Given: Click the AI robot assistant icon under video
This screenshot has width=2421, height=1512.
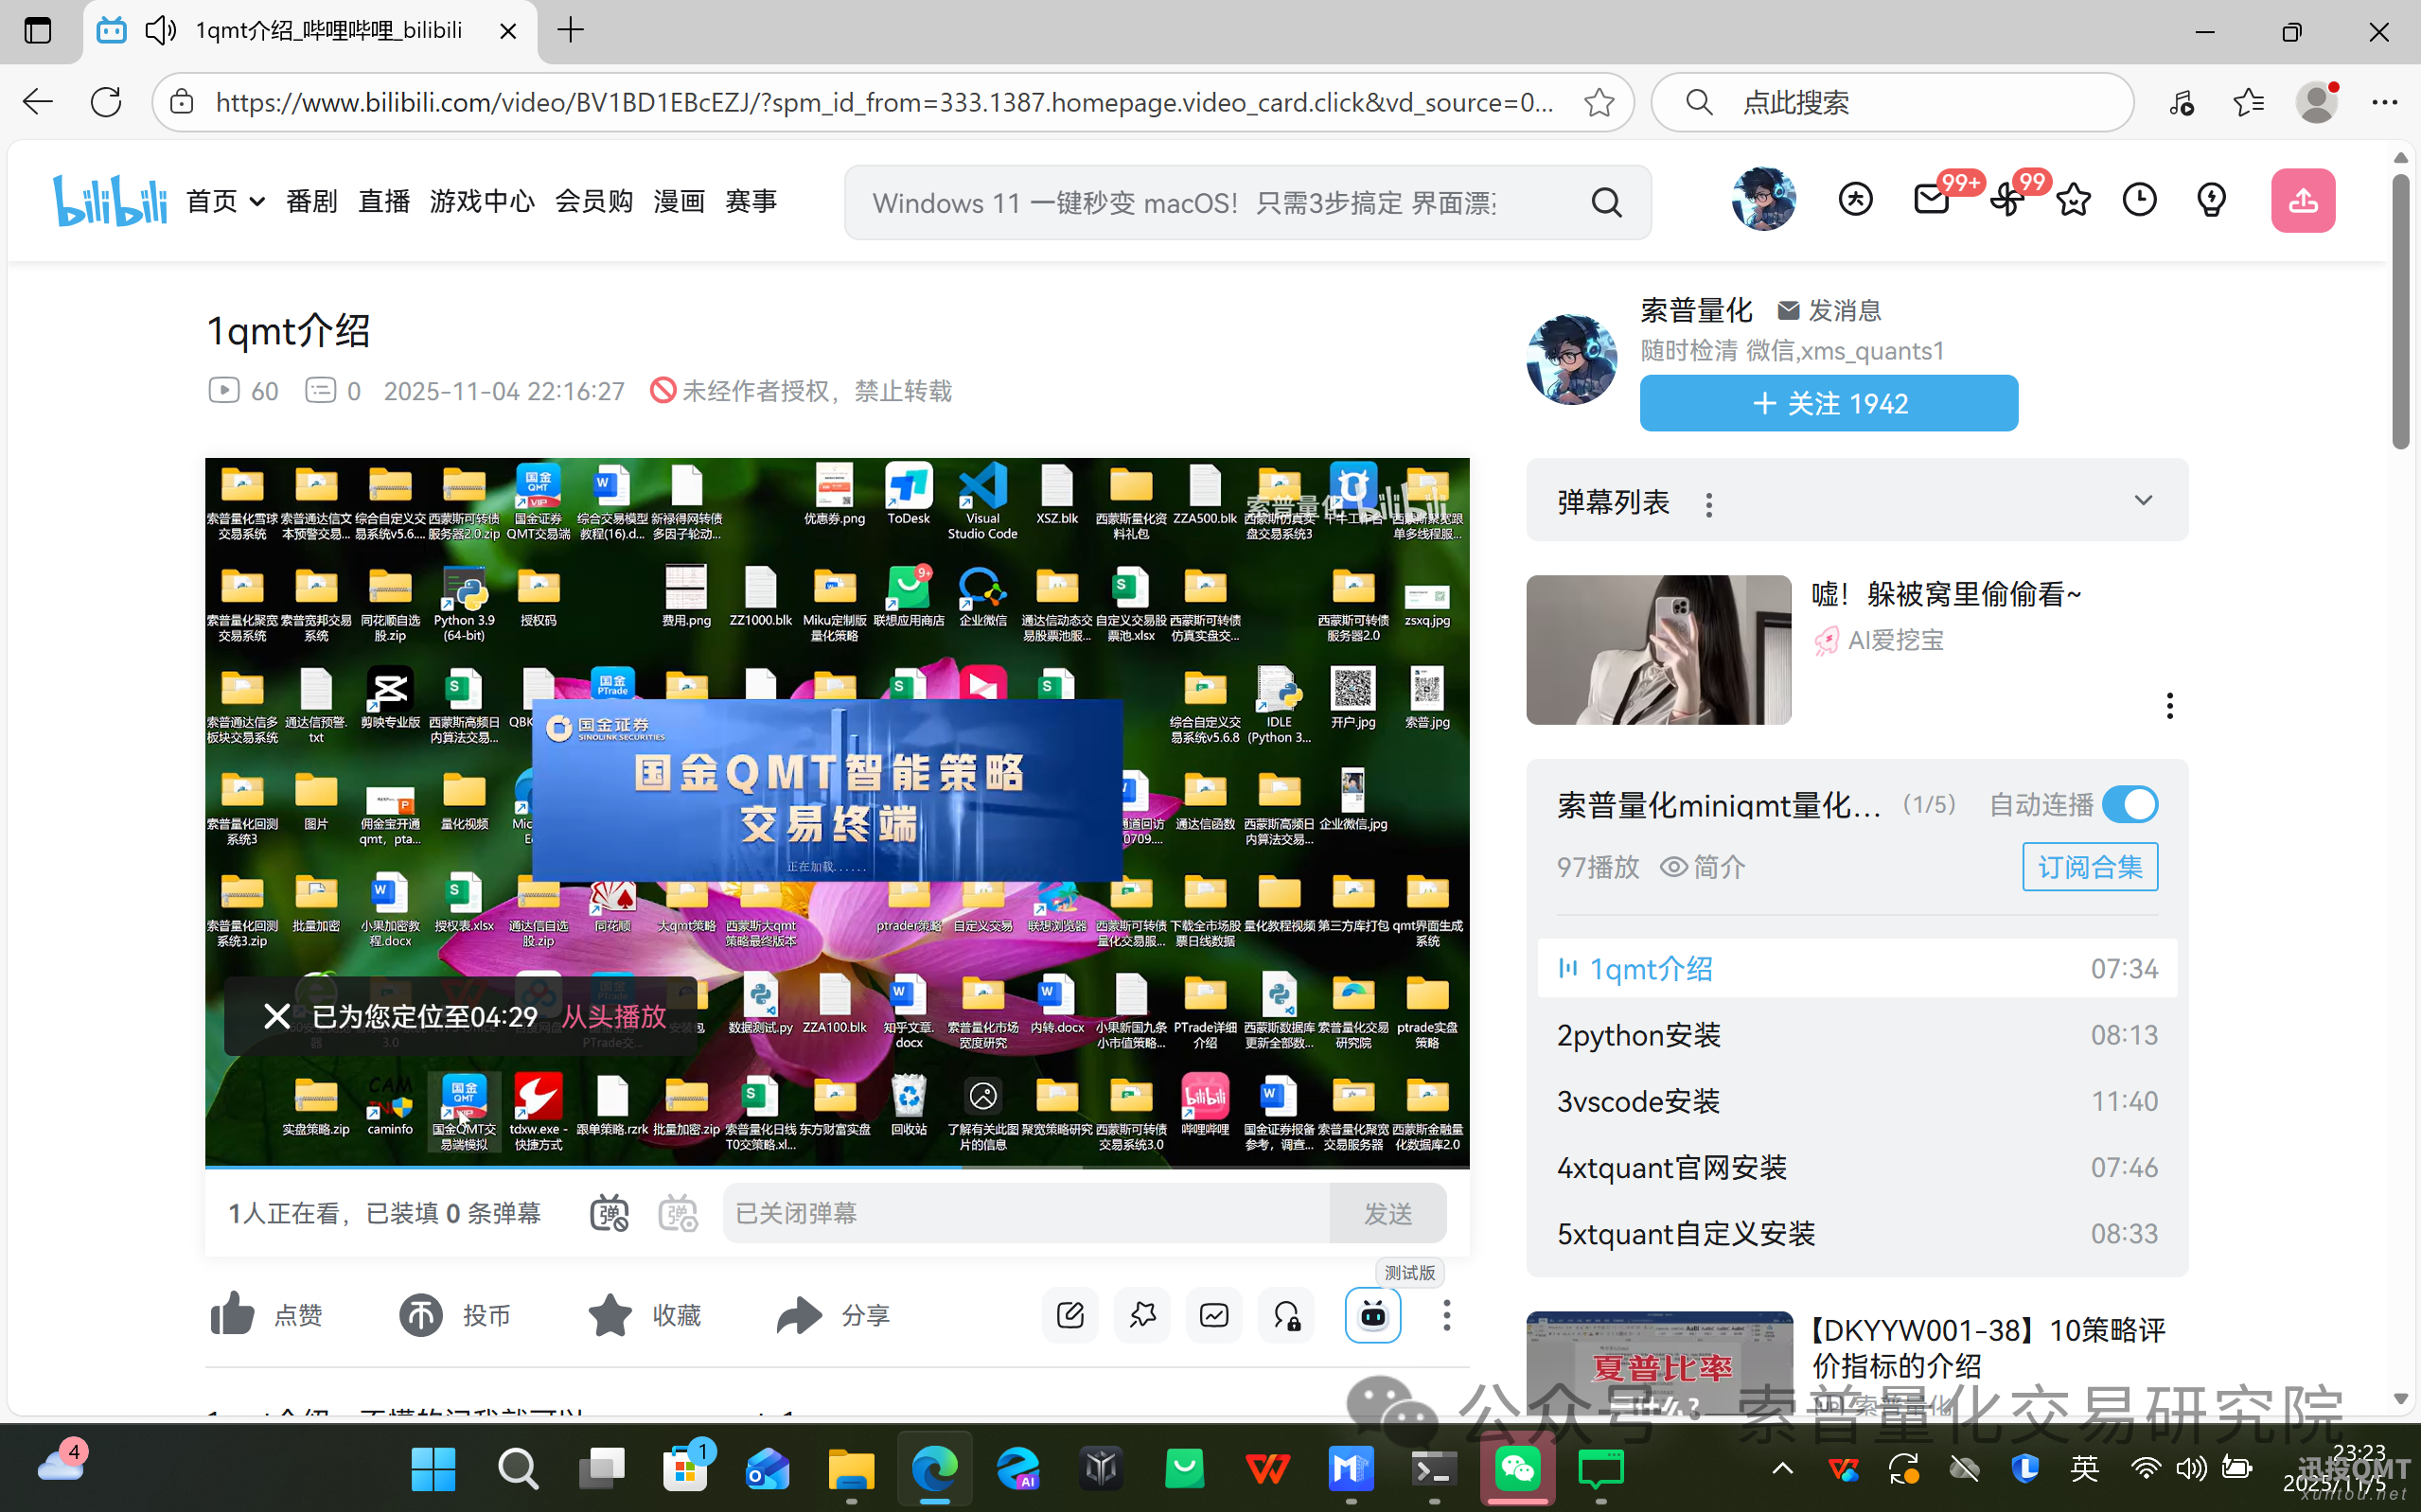Looking at the screenshot, I should pyautogui.click(x=1373, y=1315).
